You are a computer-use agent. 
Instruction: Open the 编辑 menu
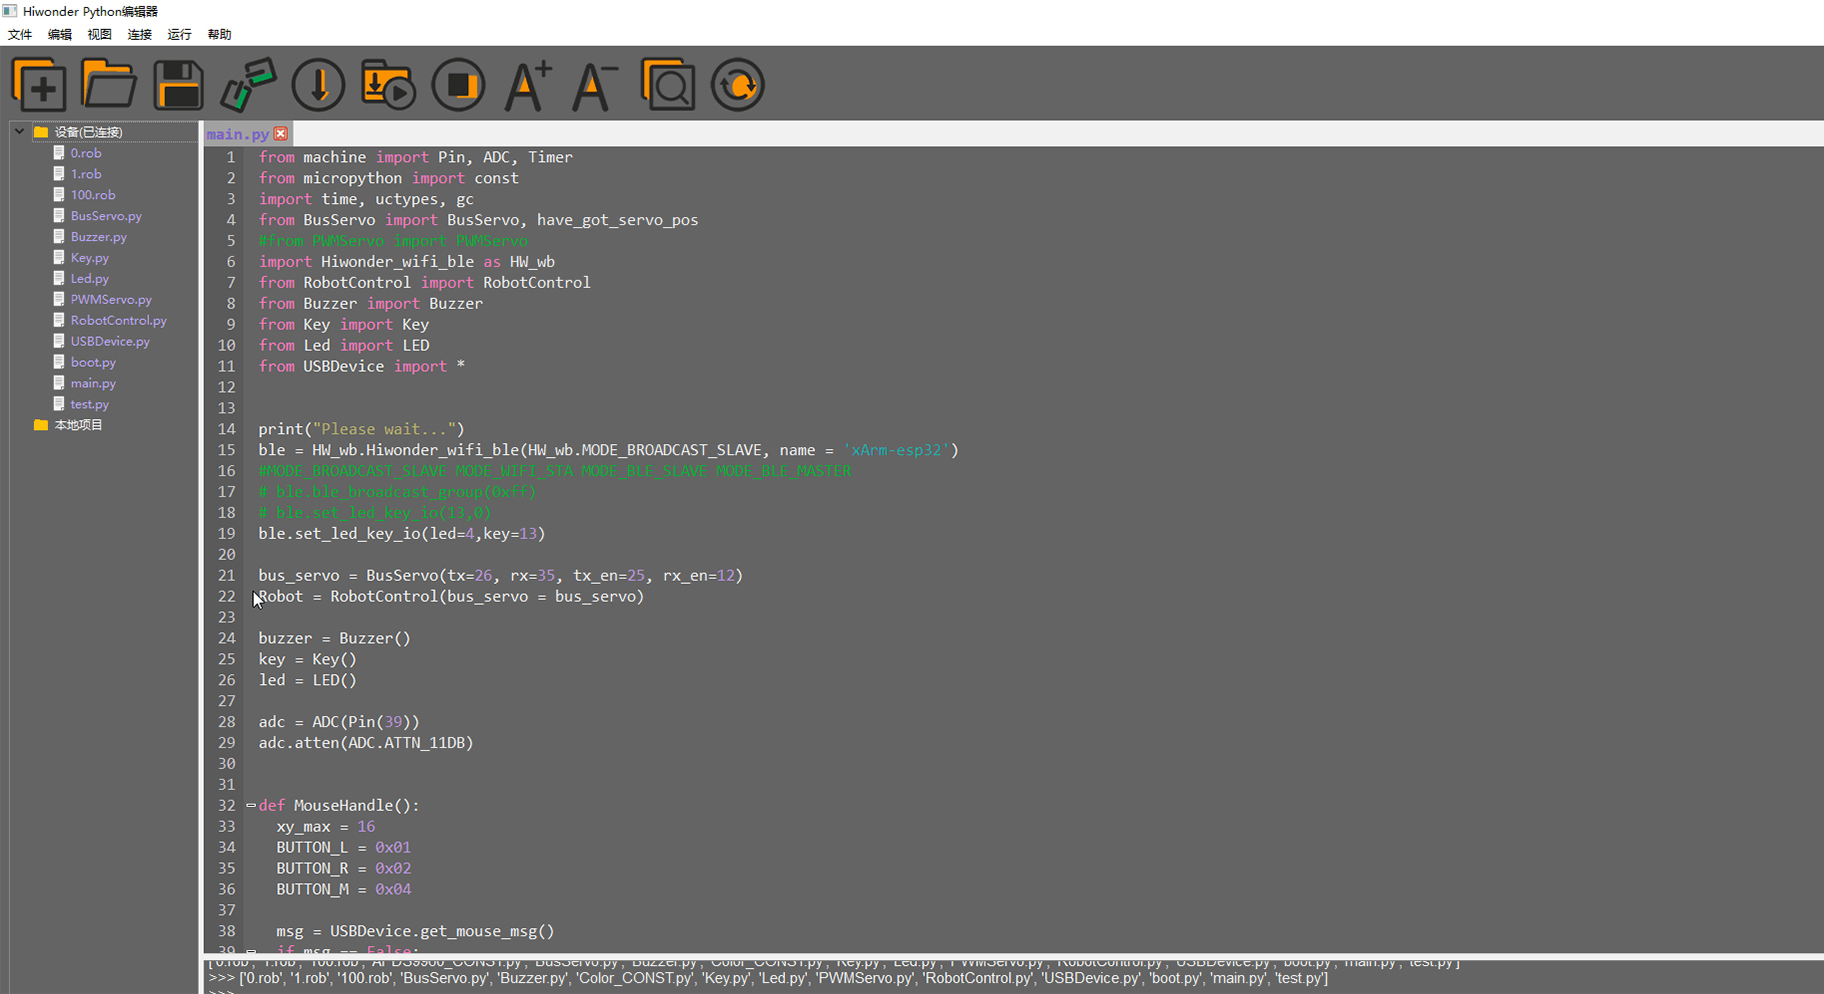[60, 34]
